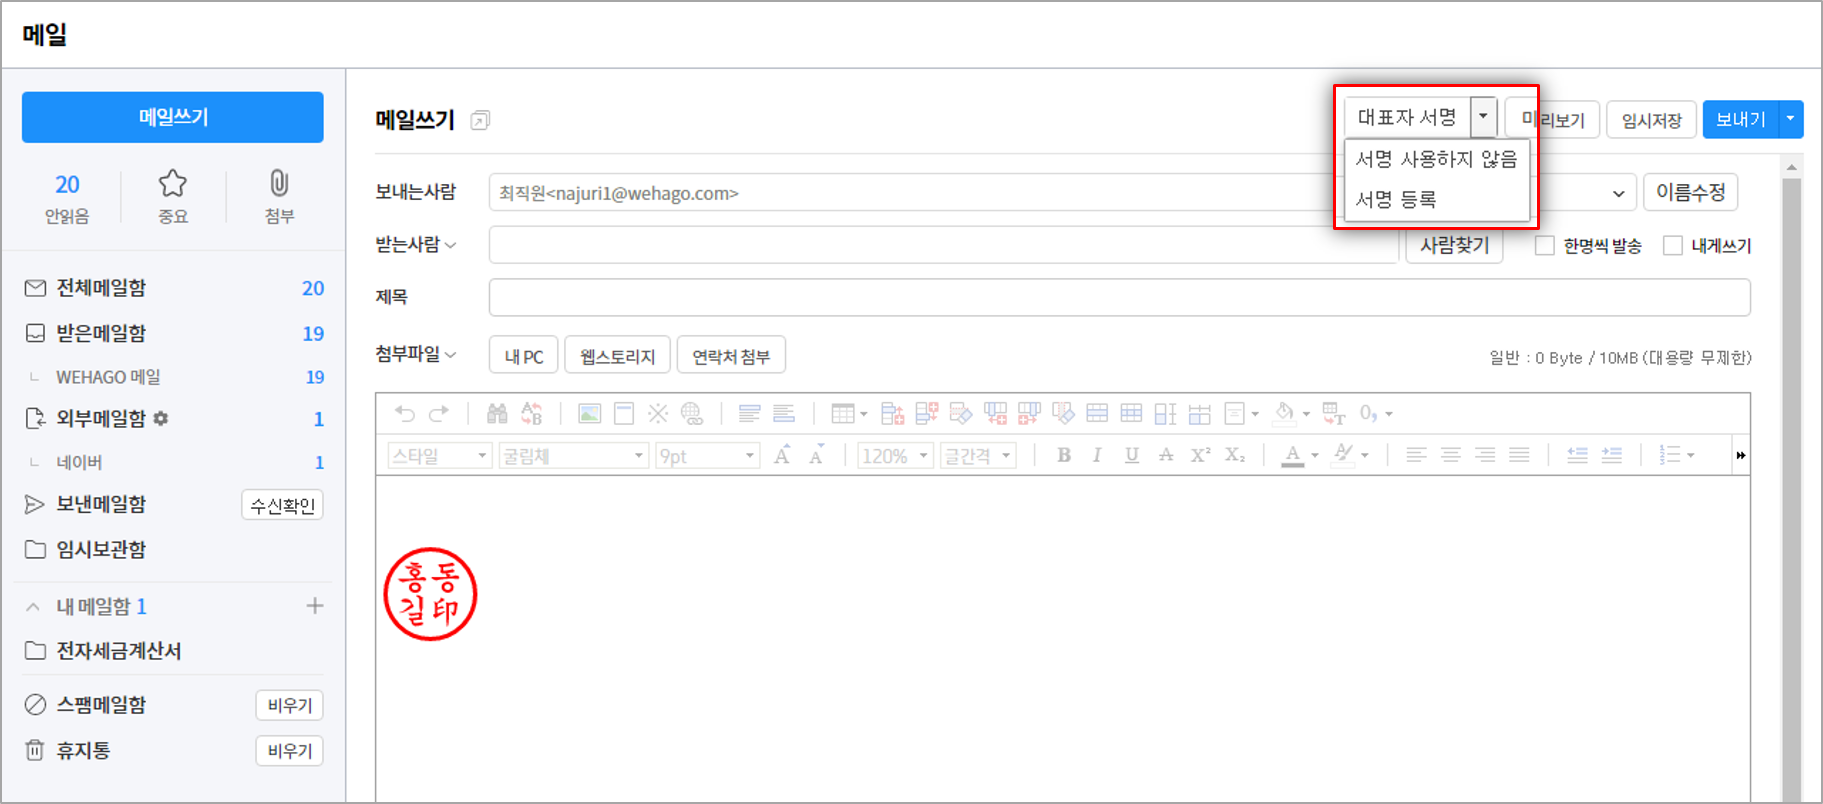Check the 내게쓰기 checkbox

tap(1672, 246)
